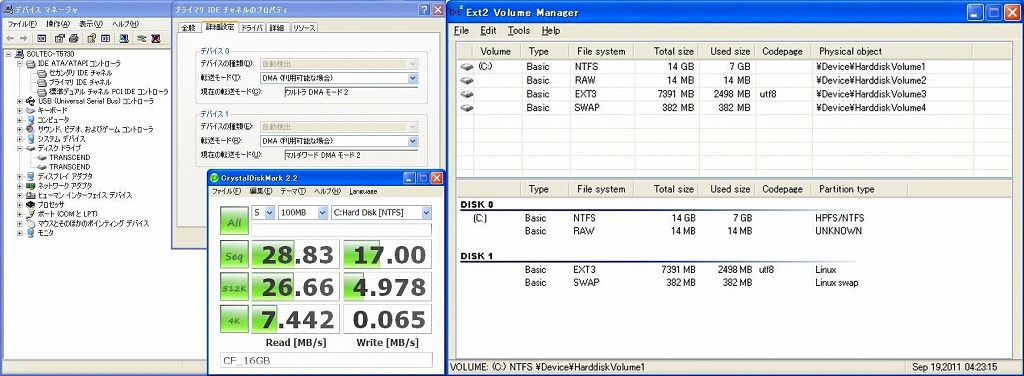This screenshot has height=376, width=1024.
Task: Collapse the IDE ATA/ATAPI controller node
Action: tap(20, 63)
